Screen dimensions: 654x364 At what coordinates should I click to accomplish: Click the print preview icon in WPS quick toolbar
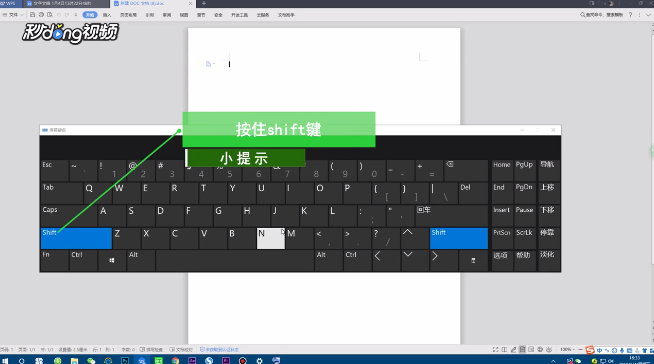[50, 15]
